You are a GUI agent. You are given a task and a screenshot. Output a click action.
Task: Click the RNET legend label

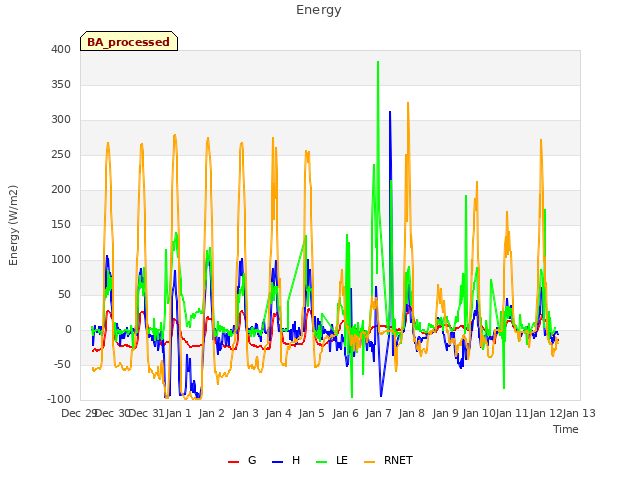click(398, 460)
